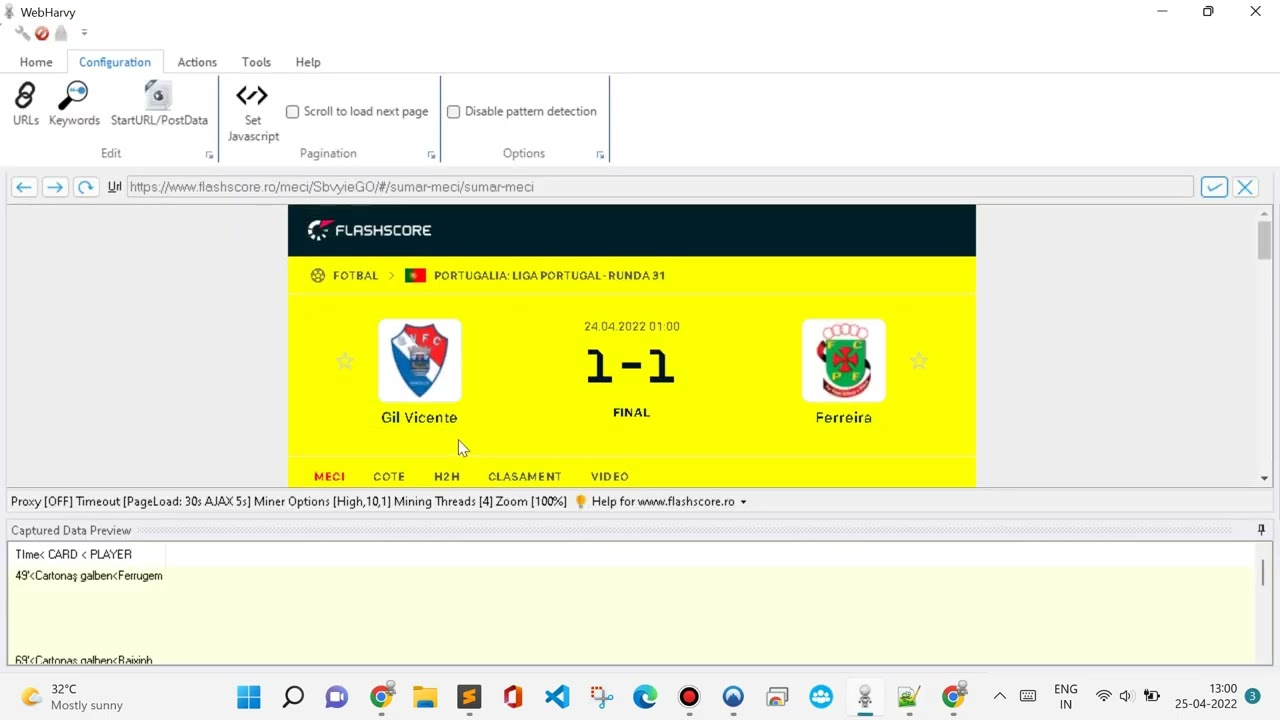The height and width of the screenshot is (720, 1280).
Task: Open Help for www.flashscore.ro dropdown arrow
Action: (743, 502)
